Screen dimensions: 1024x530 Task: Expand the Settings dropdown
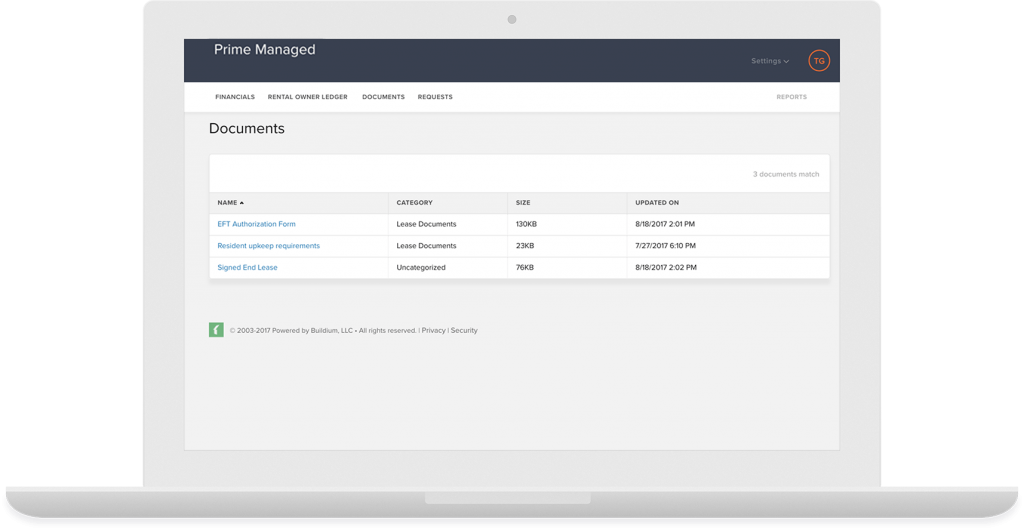click(x=770, y=61)
